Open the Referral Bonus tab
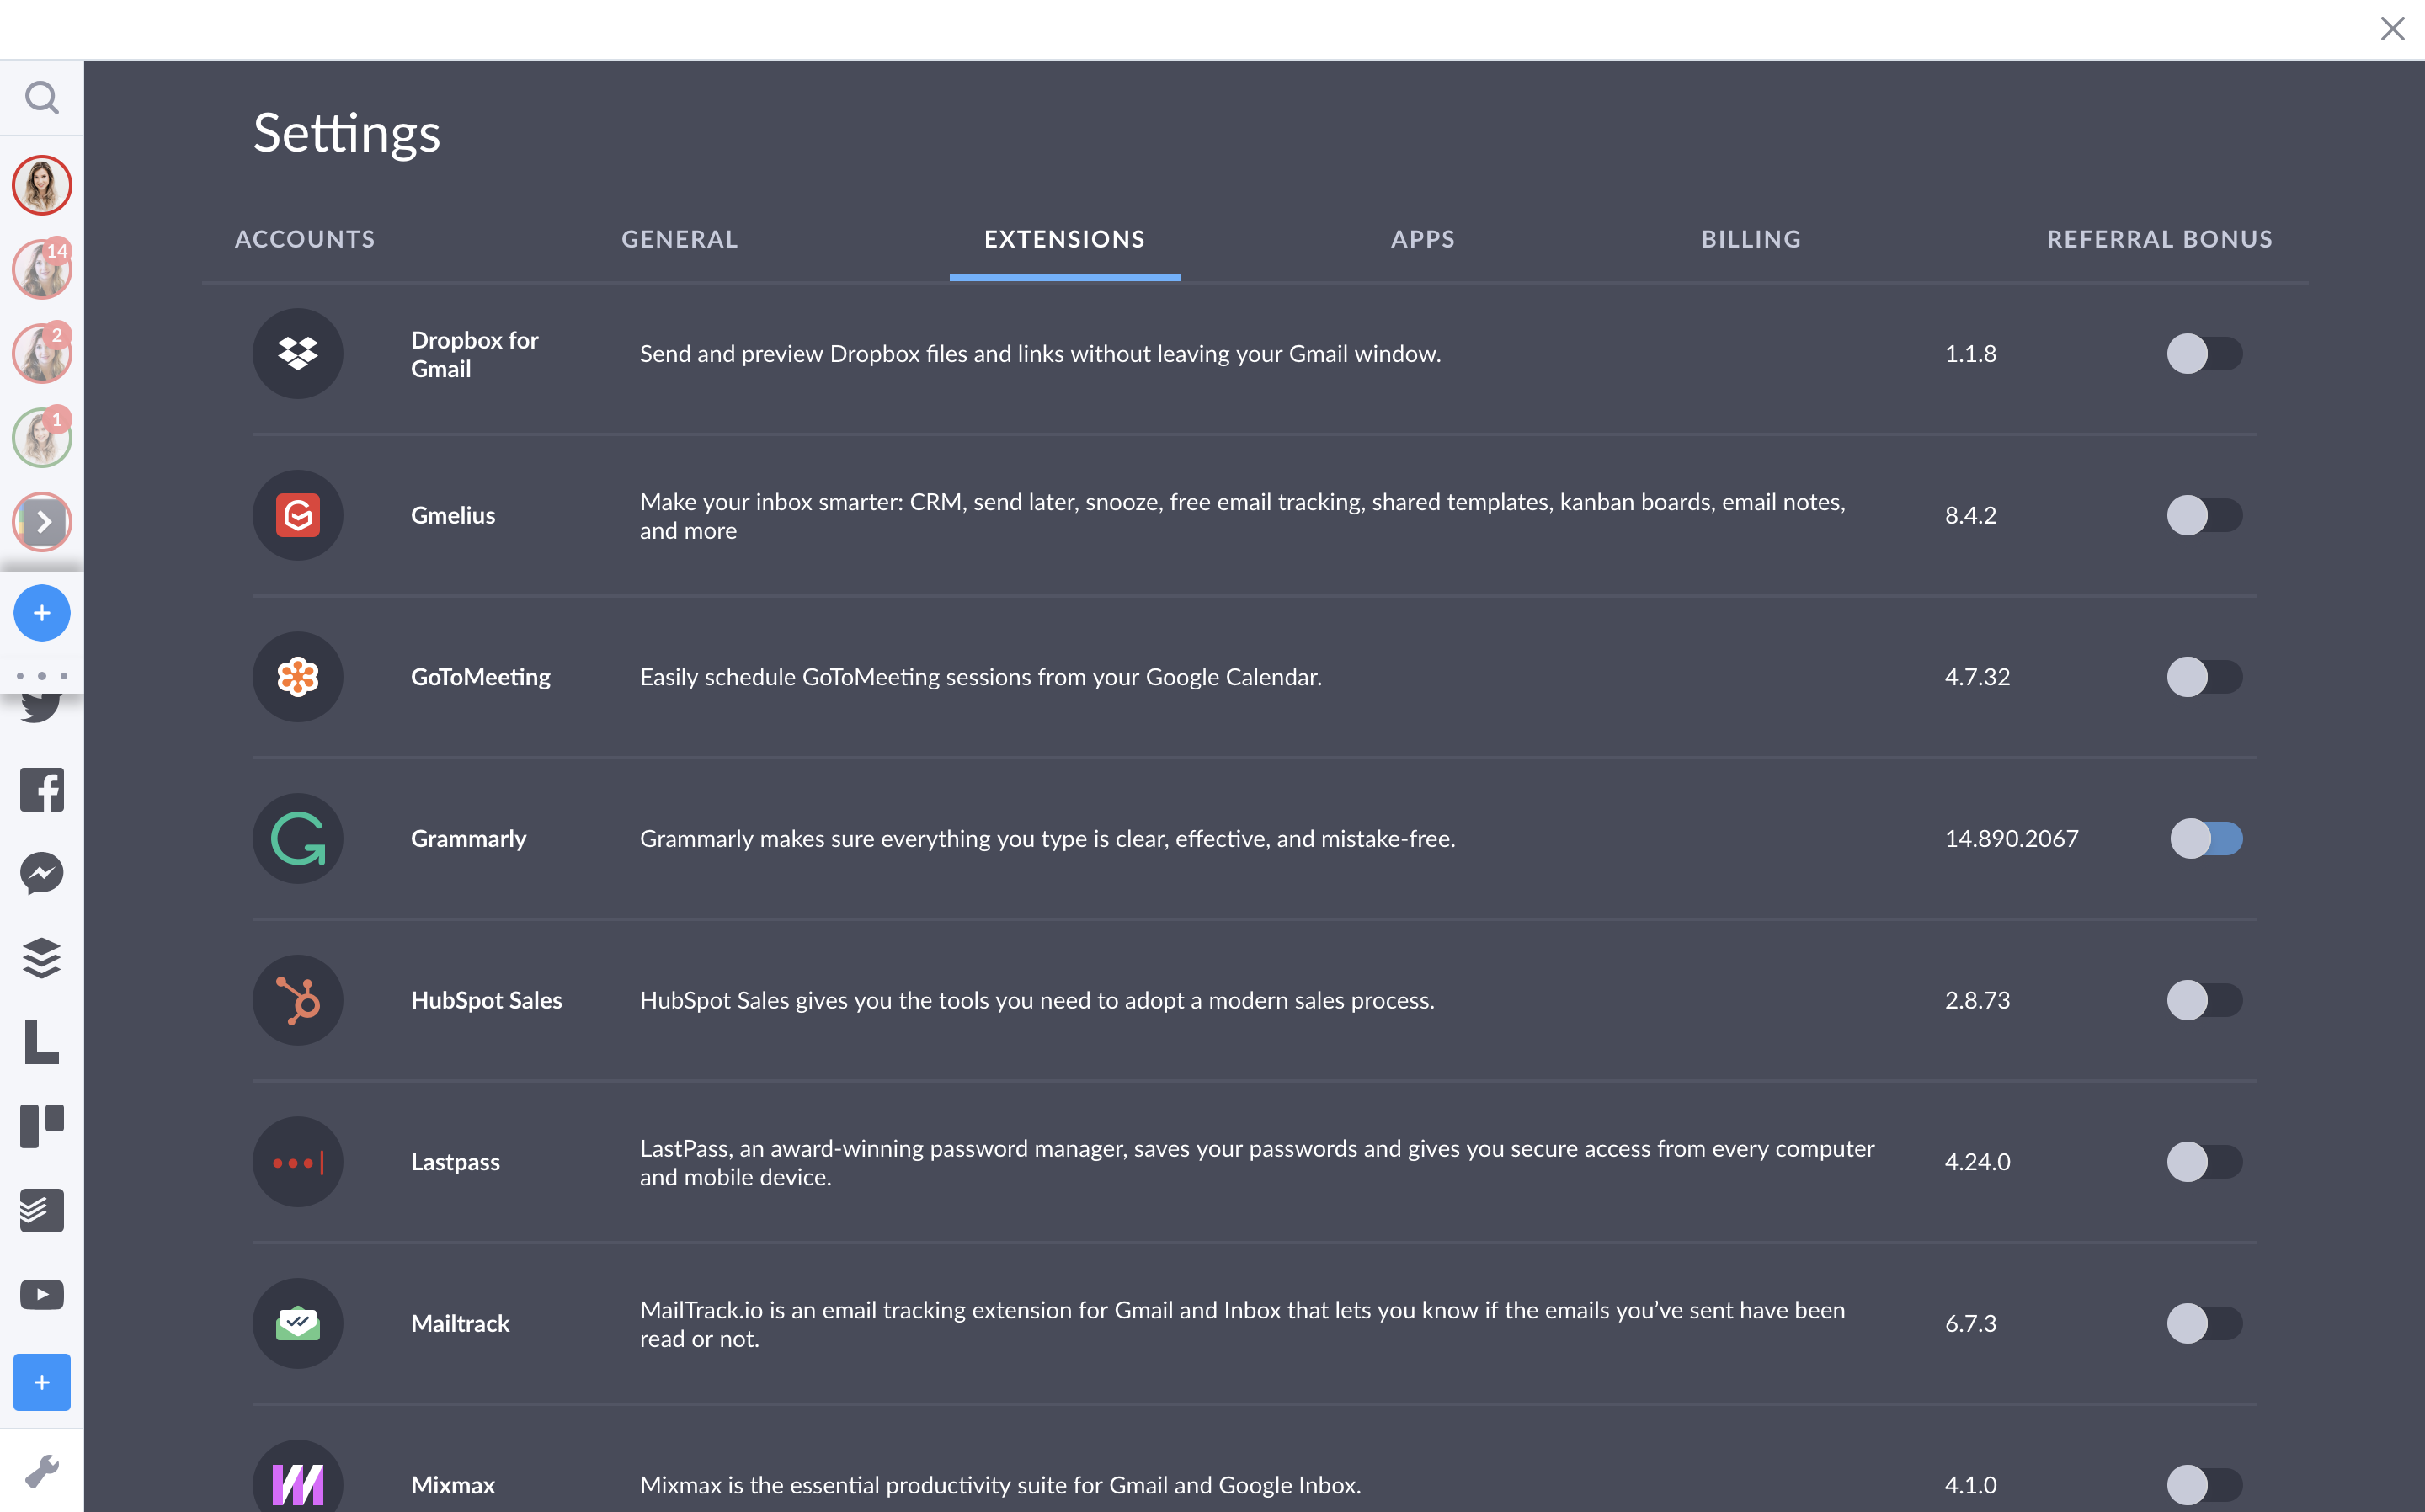This screenshot has width=2425, height=1512. point(2160,239)
